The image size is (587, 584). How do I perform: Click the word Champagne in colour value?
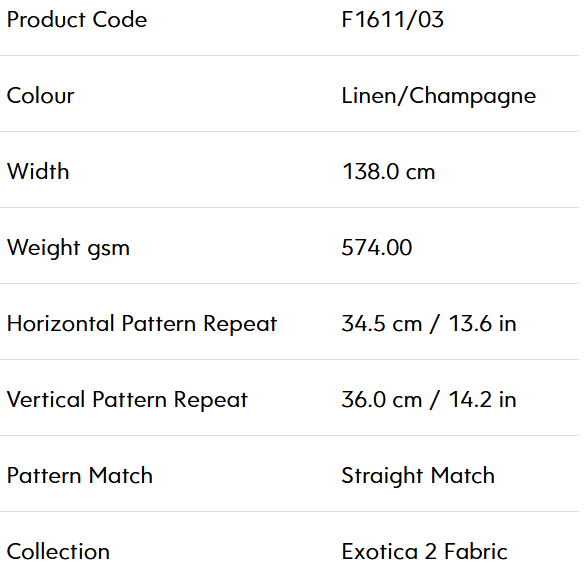472,97
